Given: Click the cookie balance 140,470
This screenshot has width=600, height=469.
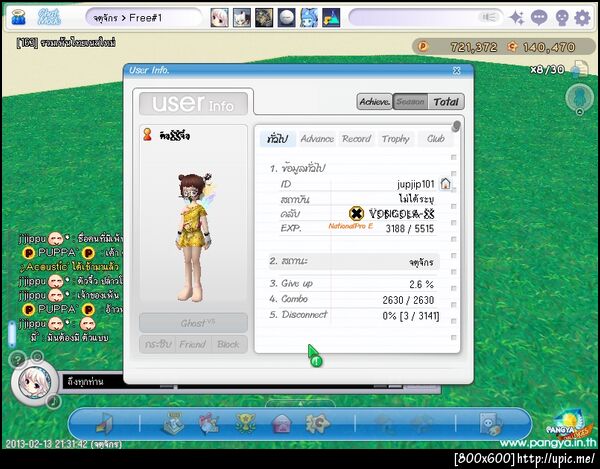Looking at the screenshot, I should coord(549,47).
